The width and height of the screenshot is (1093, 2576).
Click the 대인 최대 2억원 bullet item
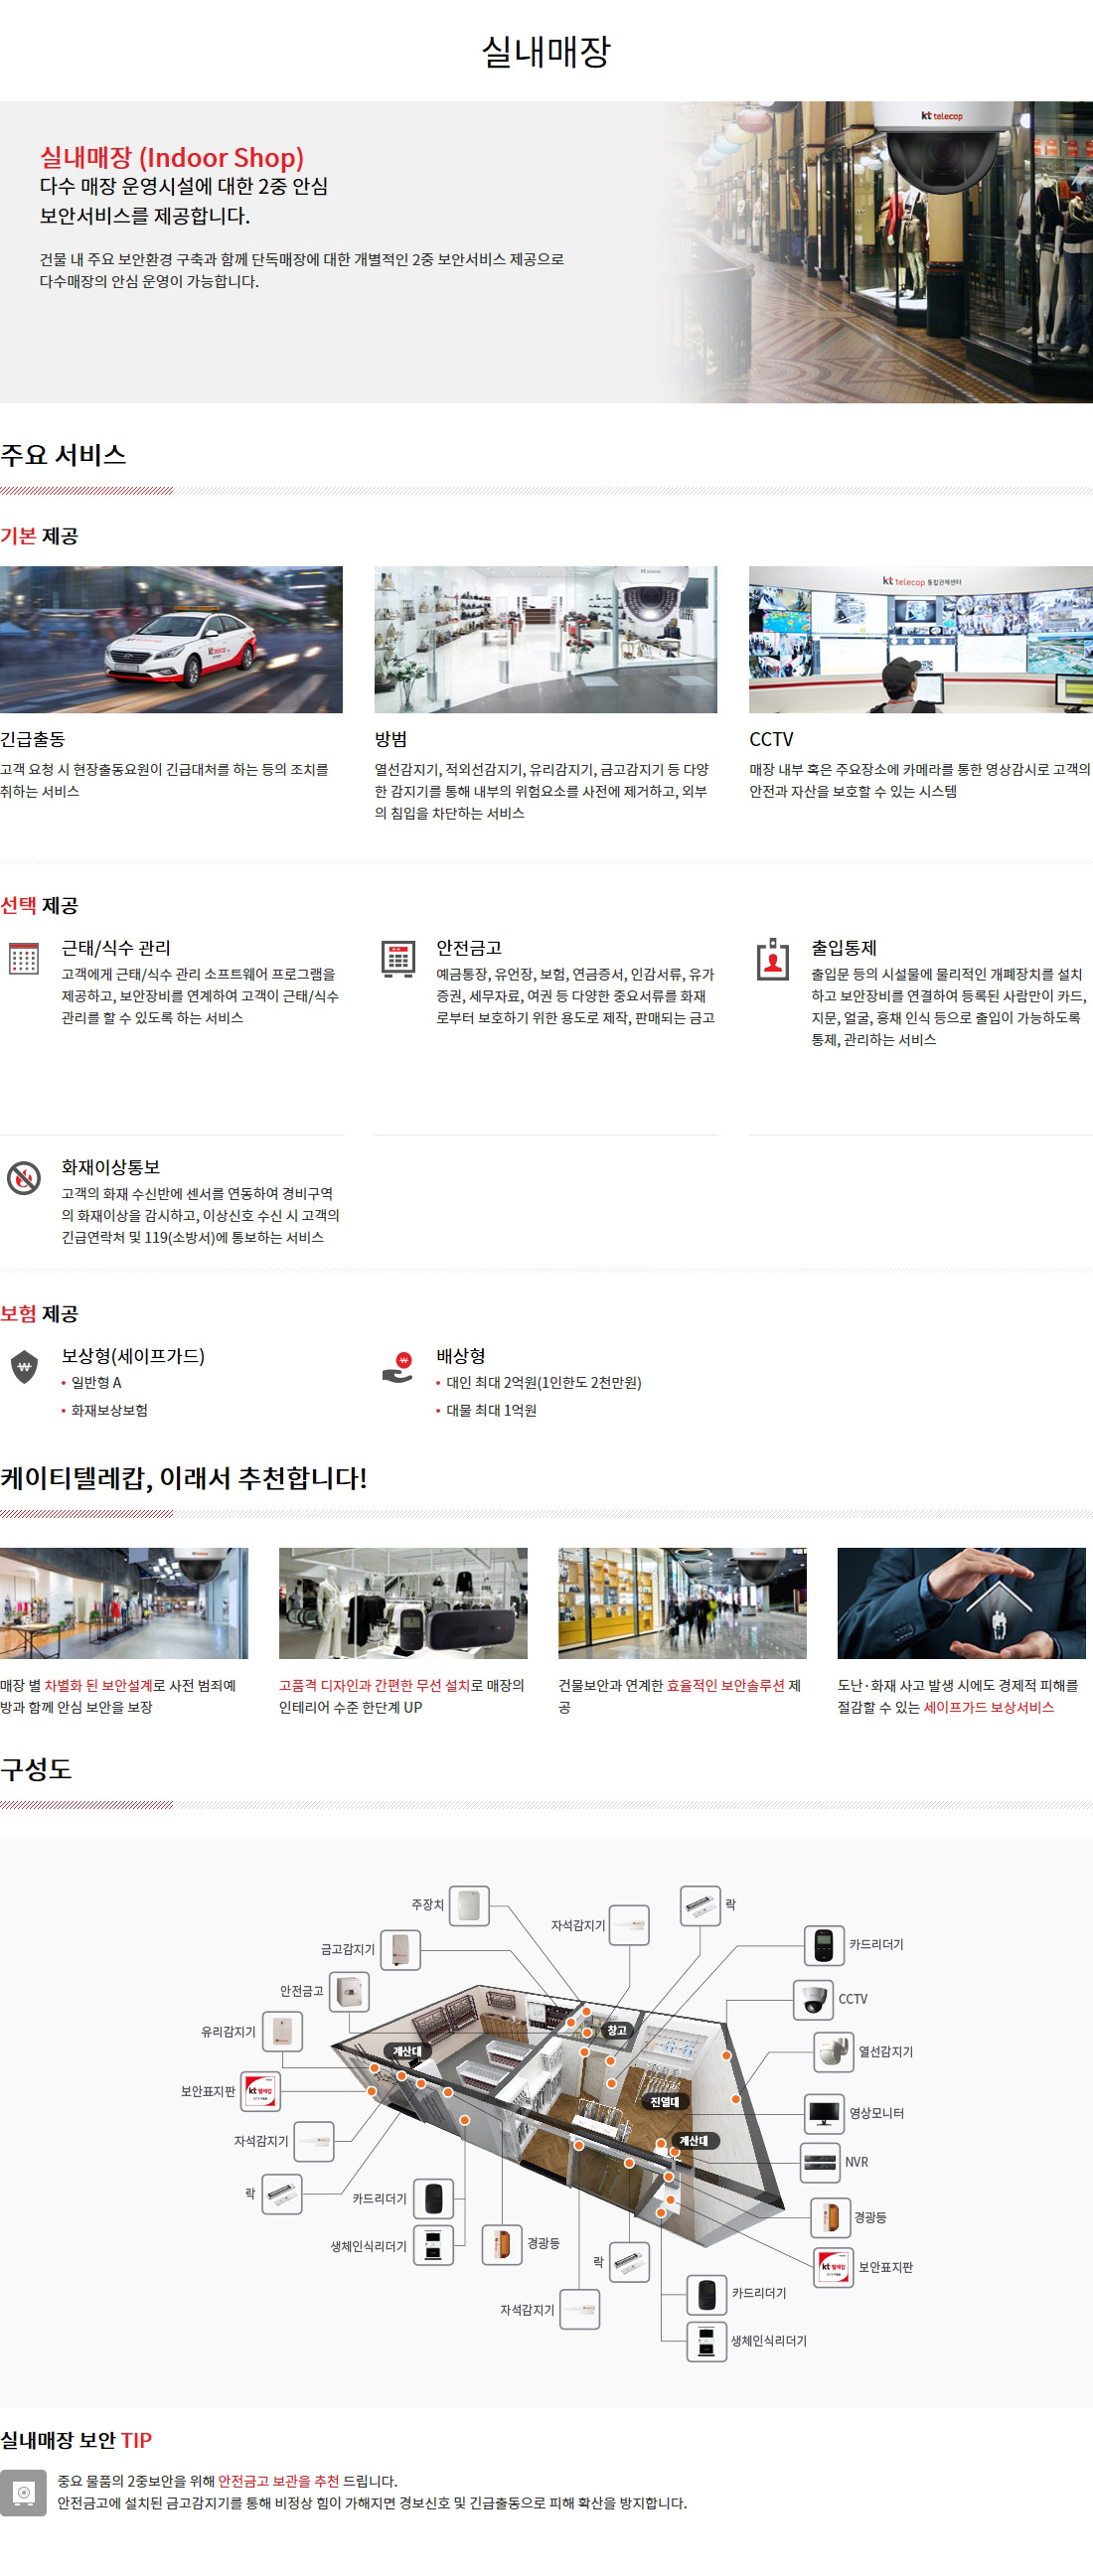[x=544, y=1382]
